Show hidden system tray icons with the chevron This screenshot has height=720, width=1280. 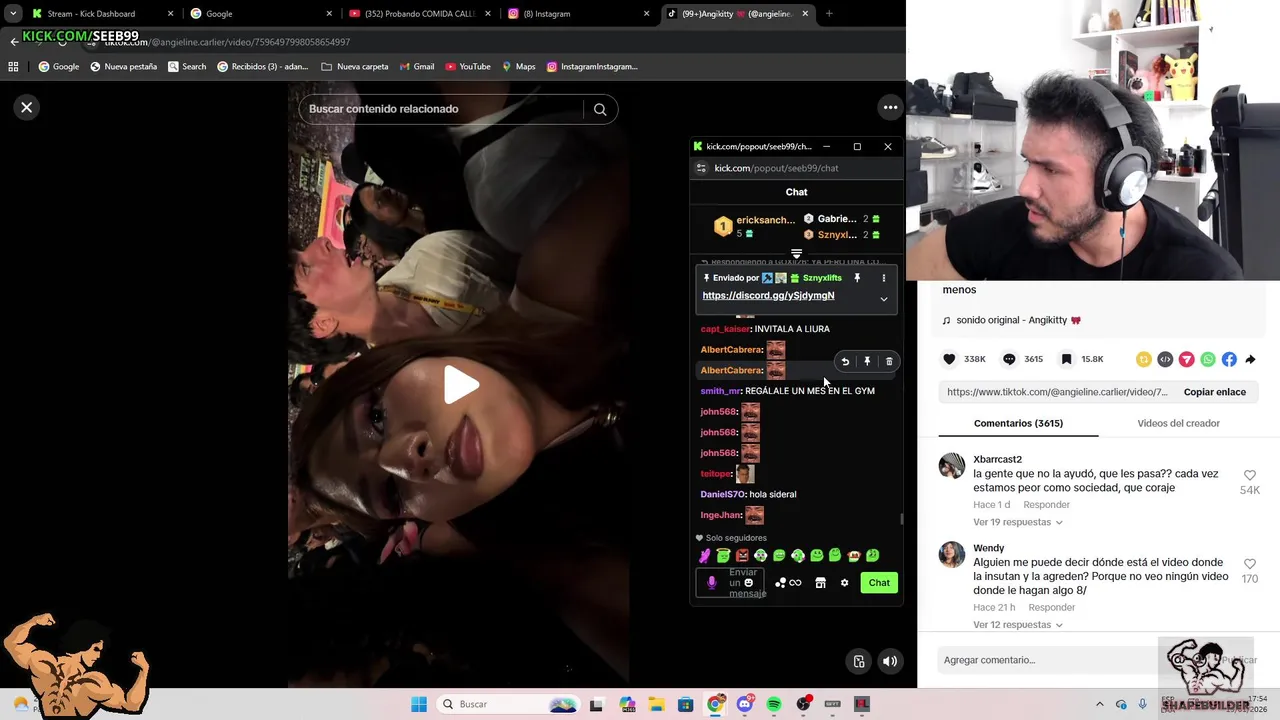[1100, 704]
